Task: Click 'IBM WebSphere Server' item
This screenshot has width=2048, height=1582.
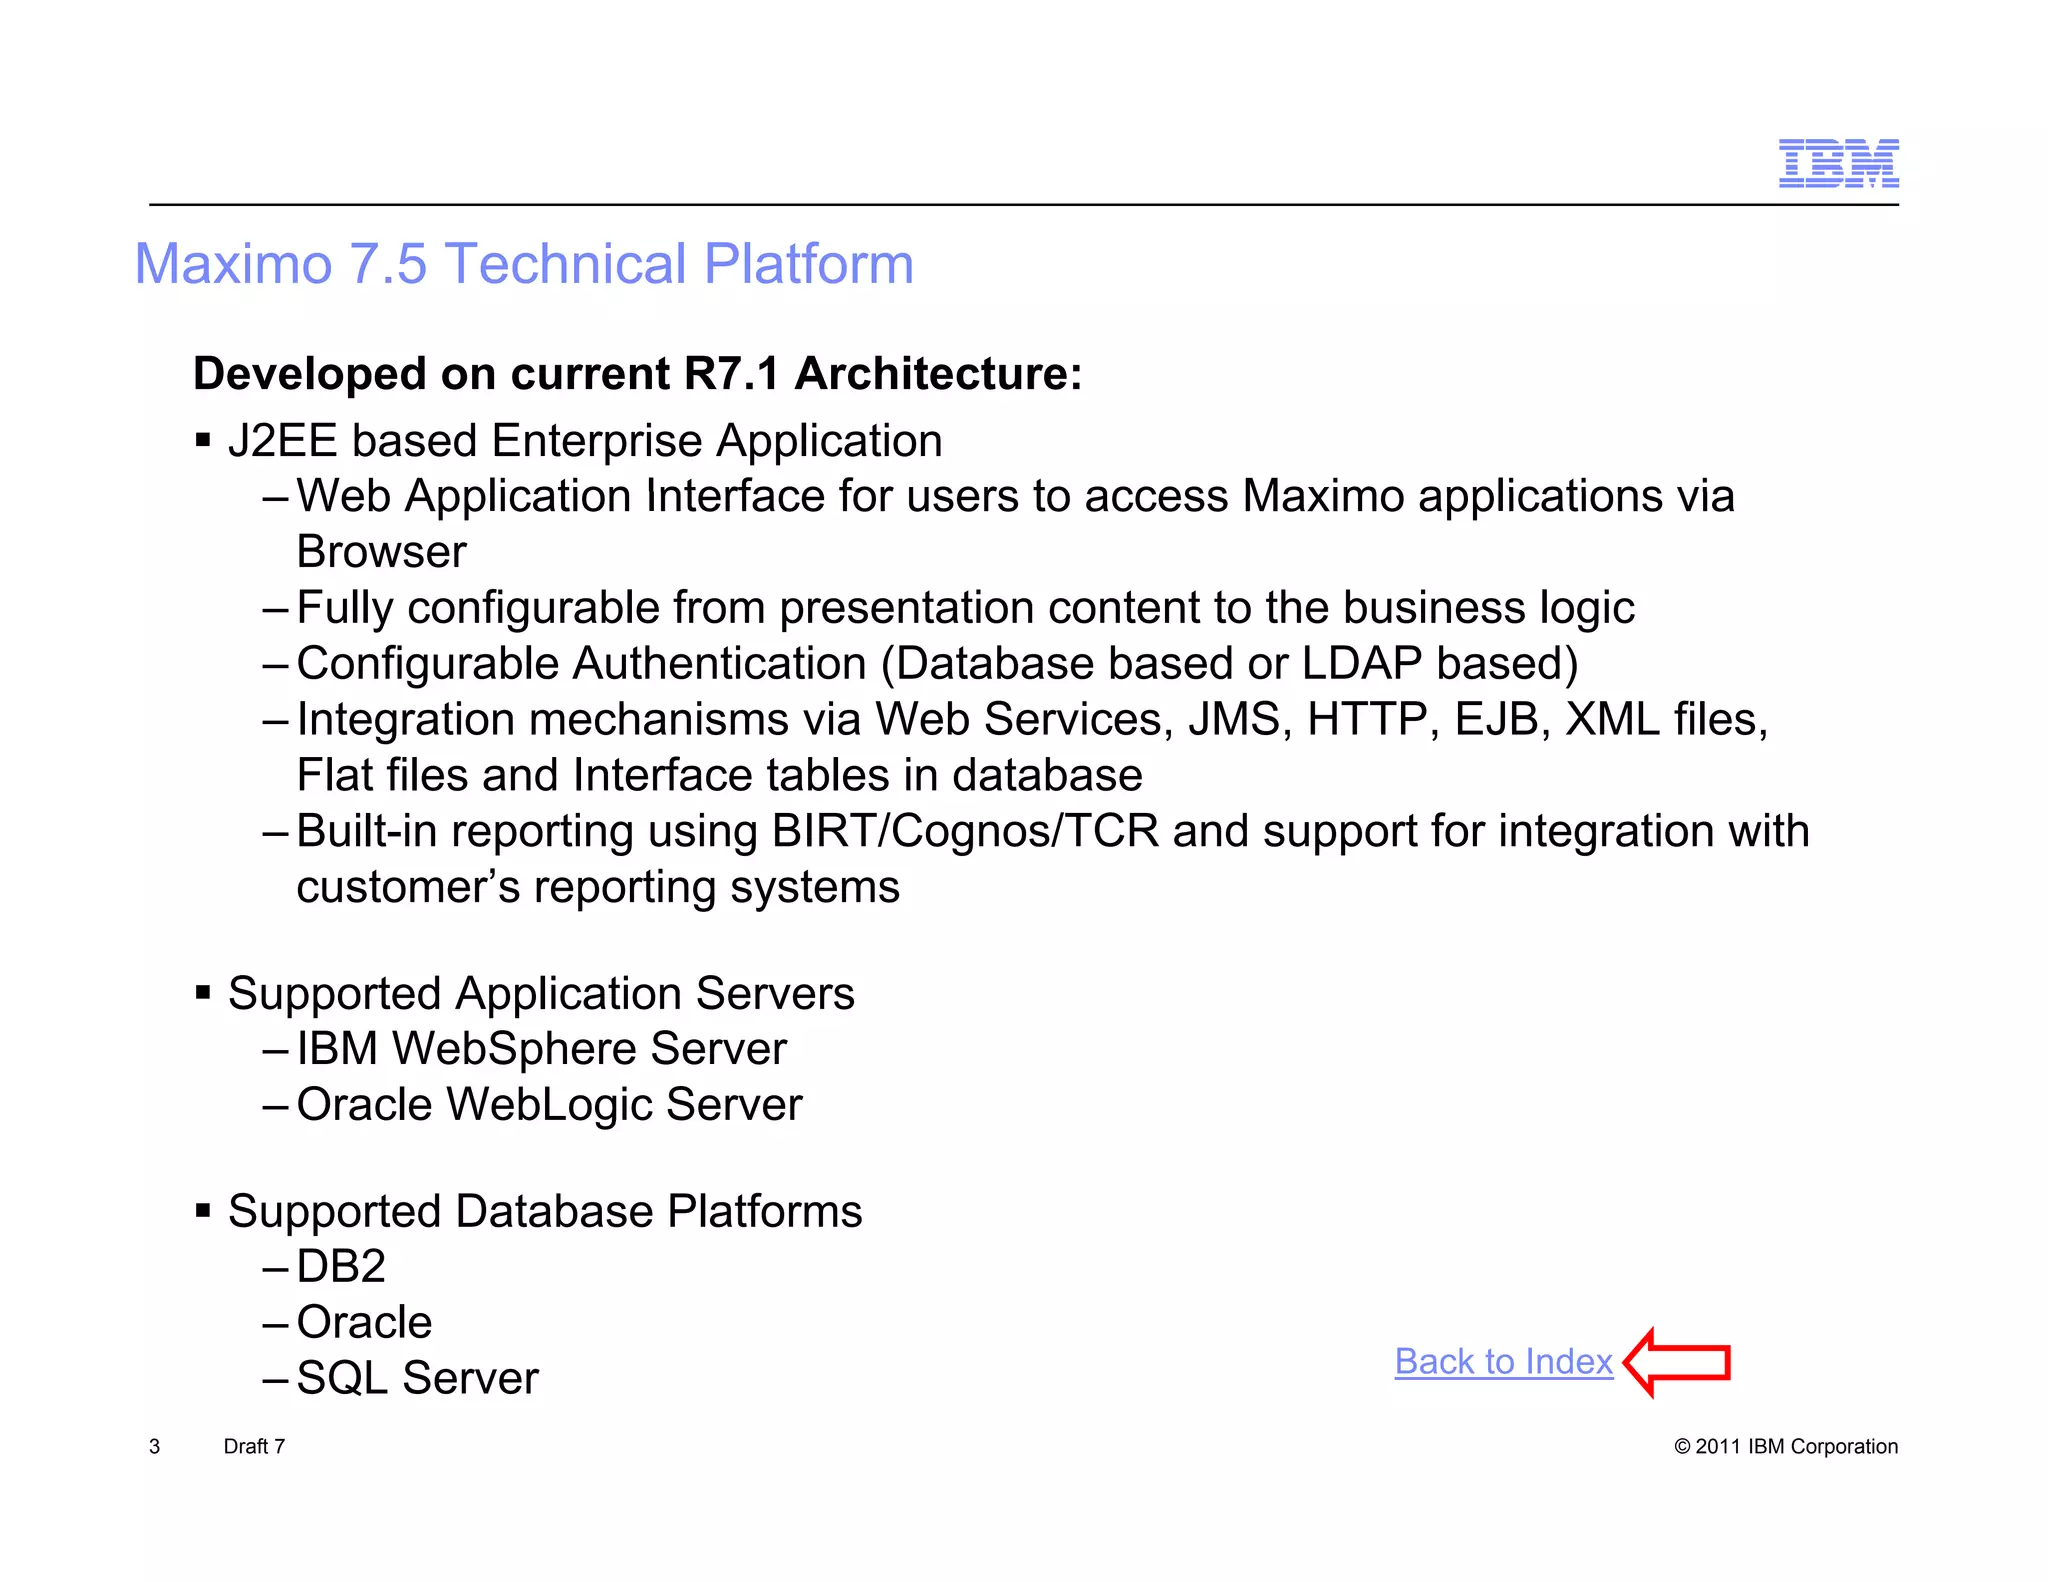Action: [542, 1049]
